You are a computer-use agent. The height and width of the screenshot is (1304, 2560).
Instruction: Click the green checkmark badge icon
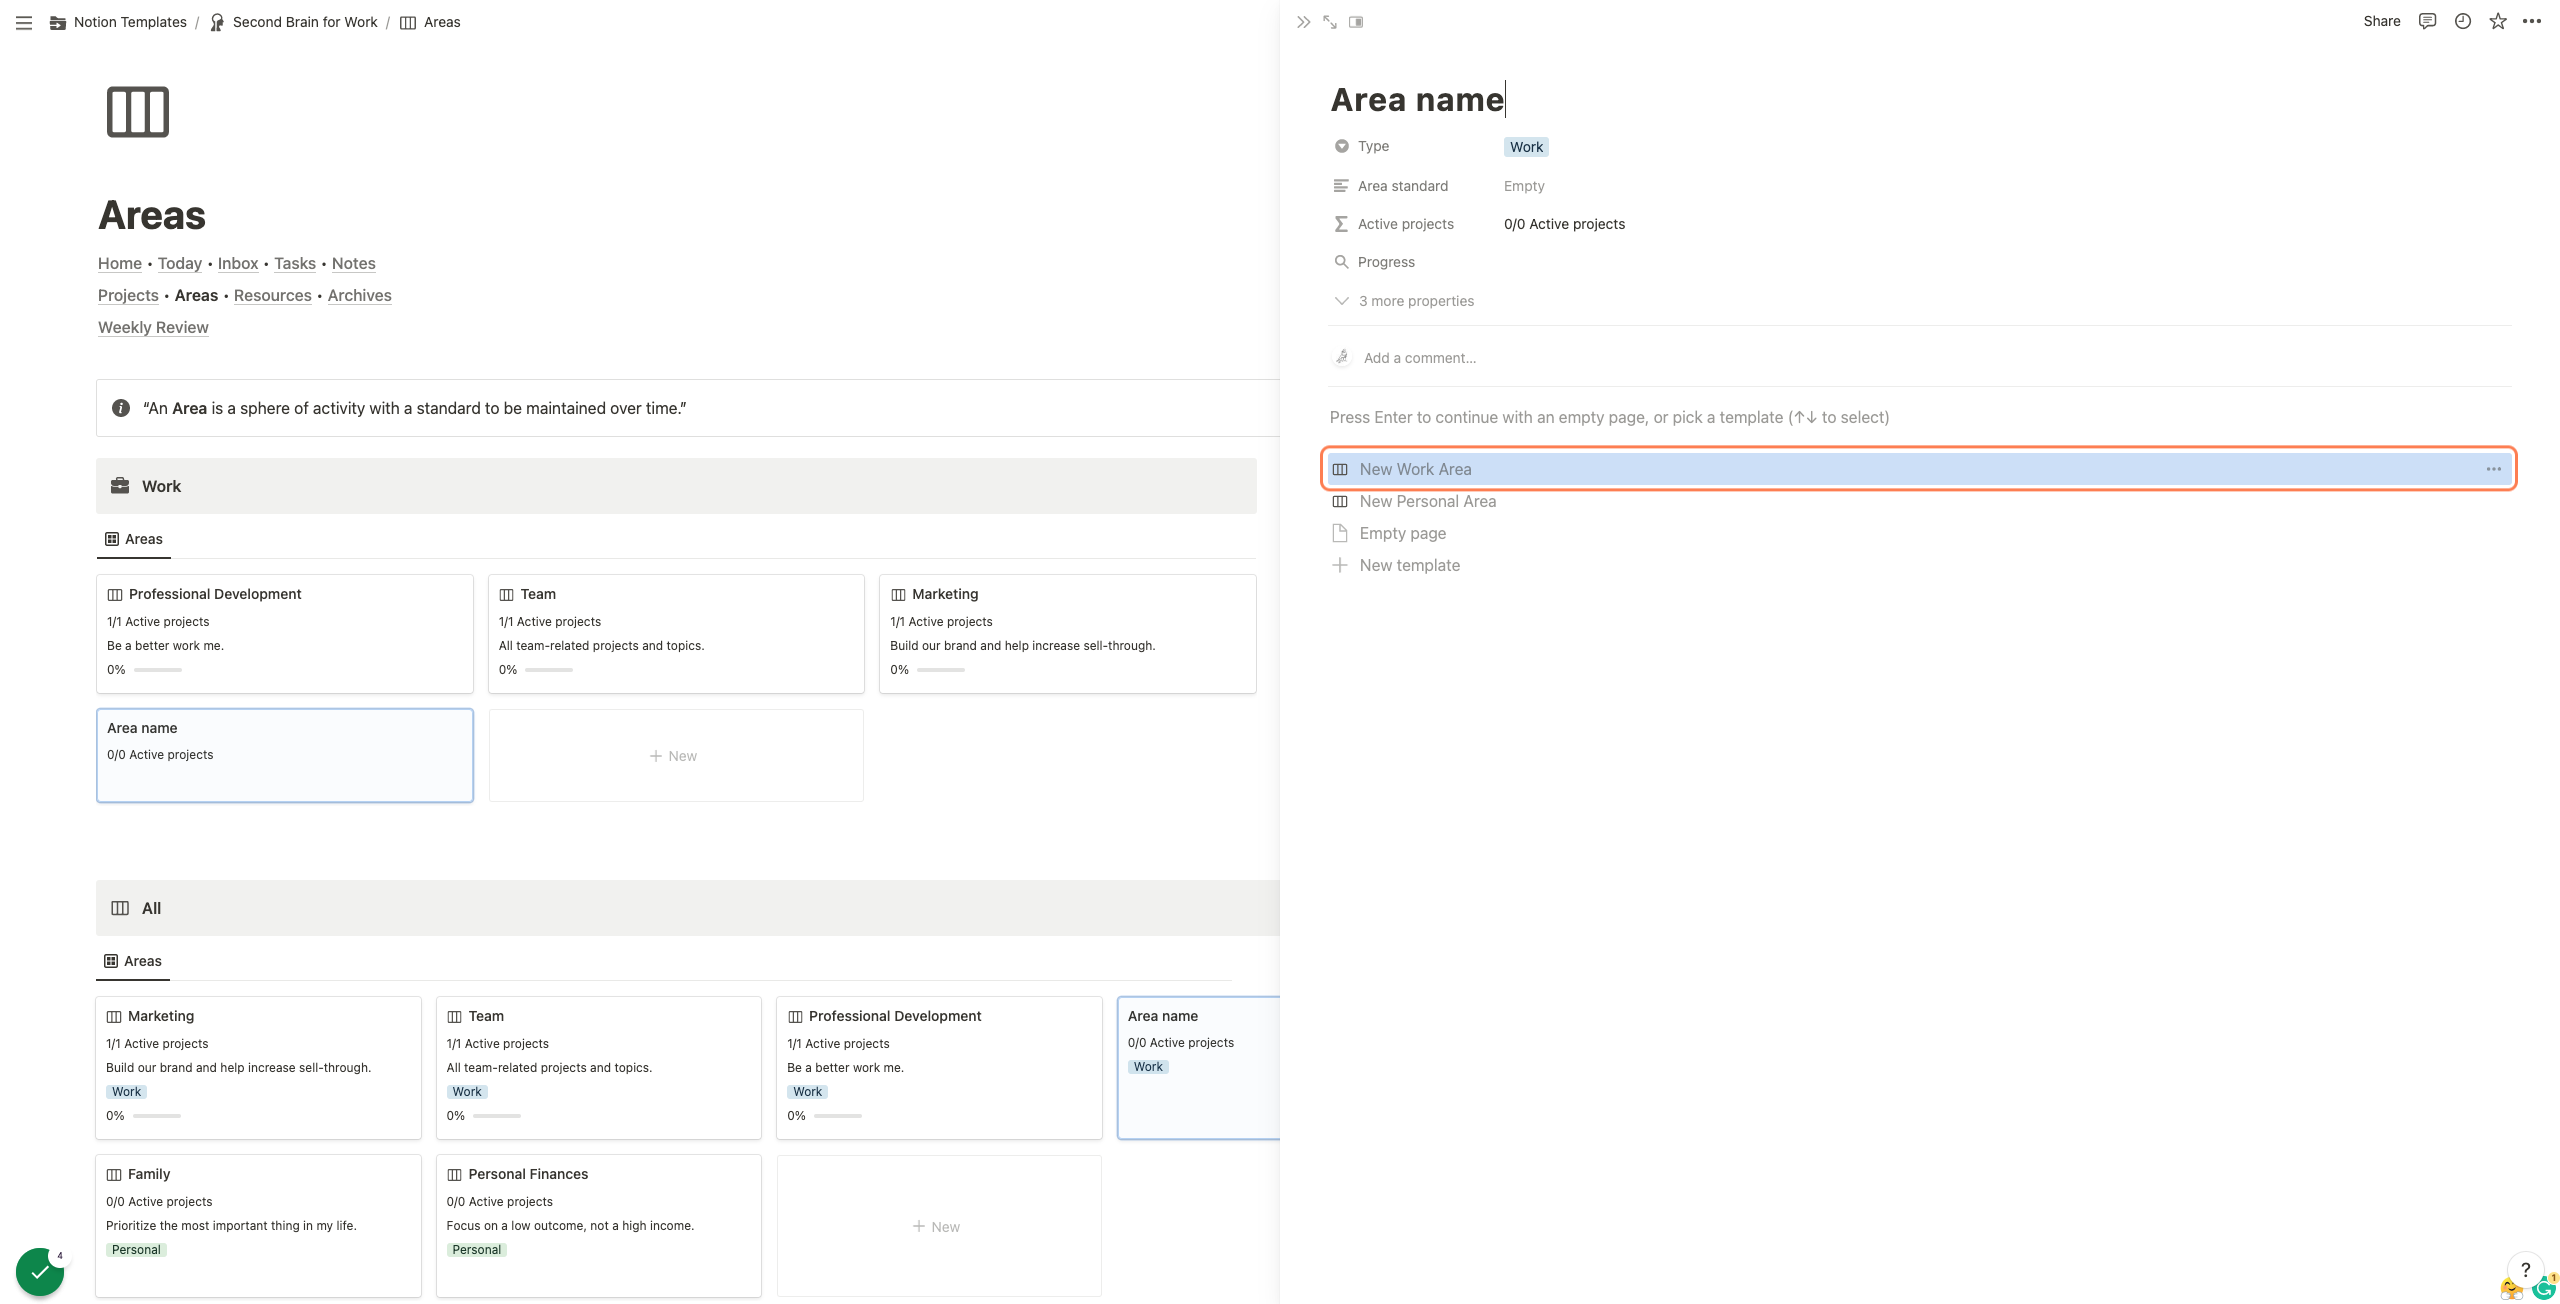click(40, 1272)
